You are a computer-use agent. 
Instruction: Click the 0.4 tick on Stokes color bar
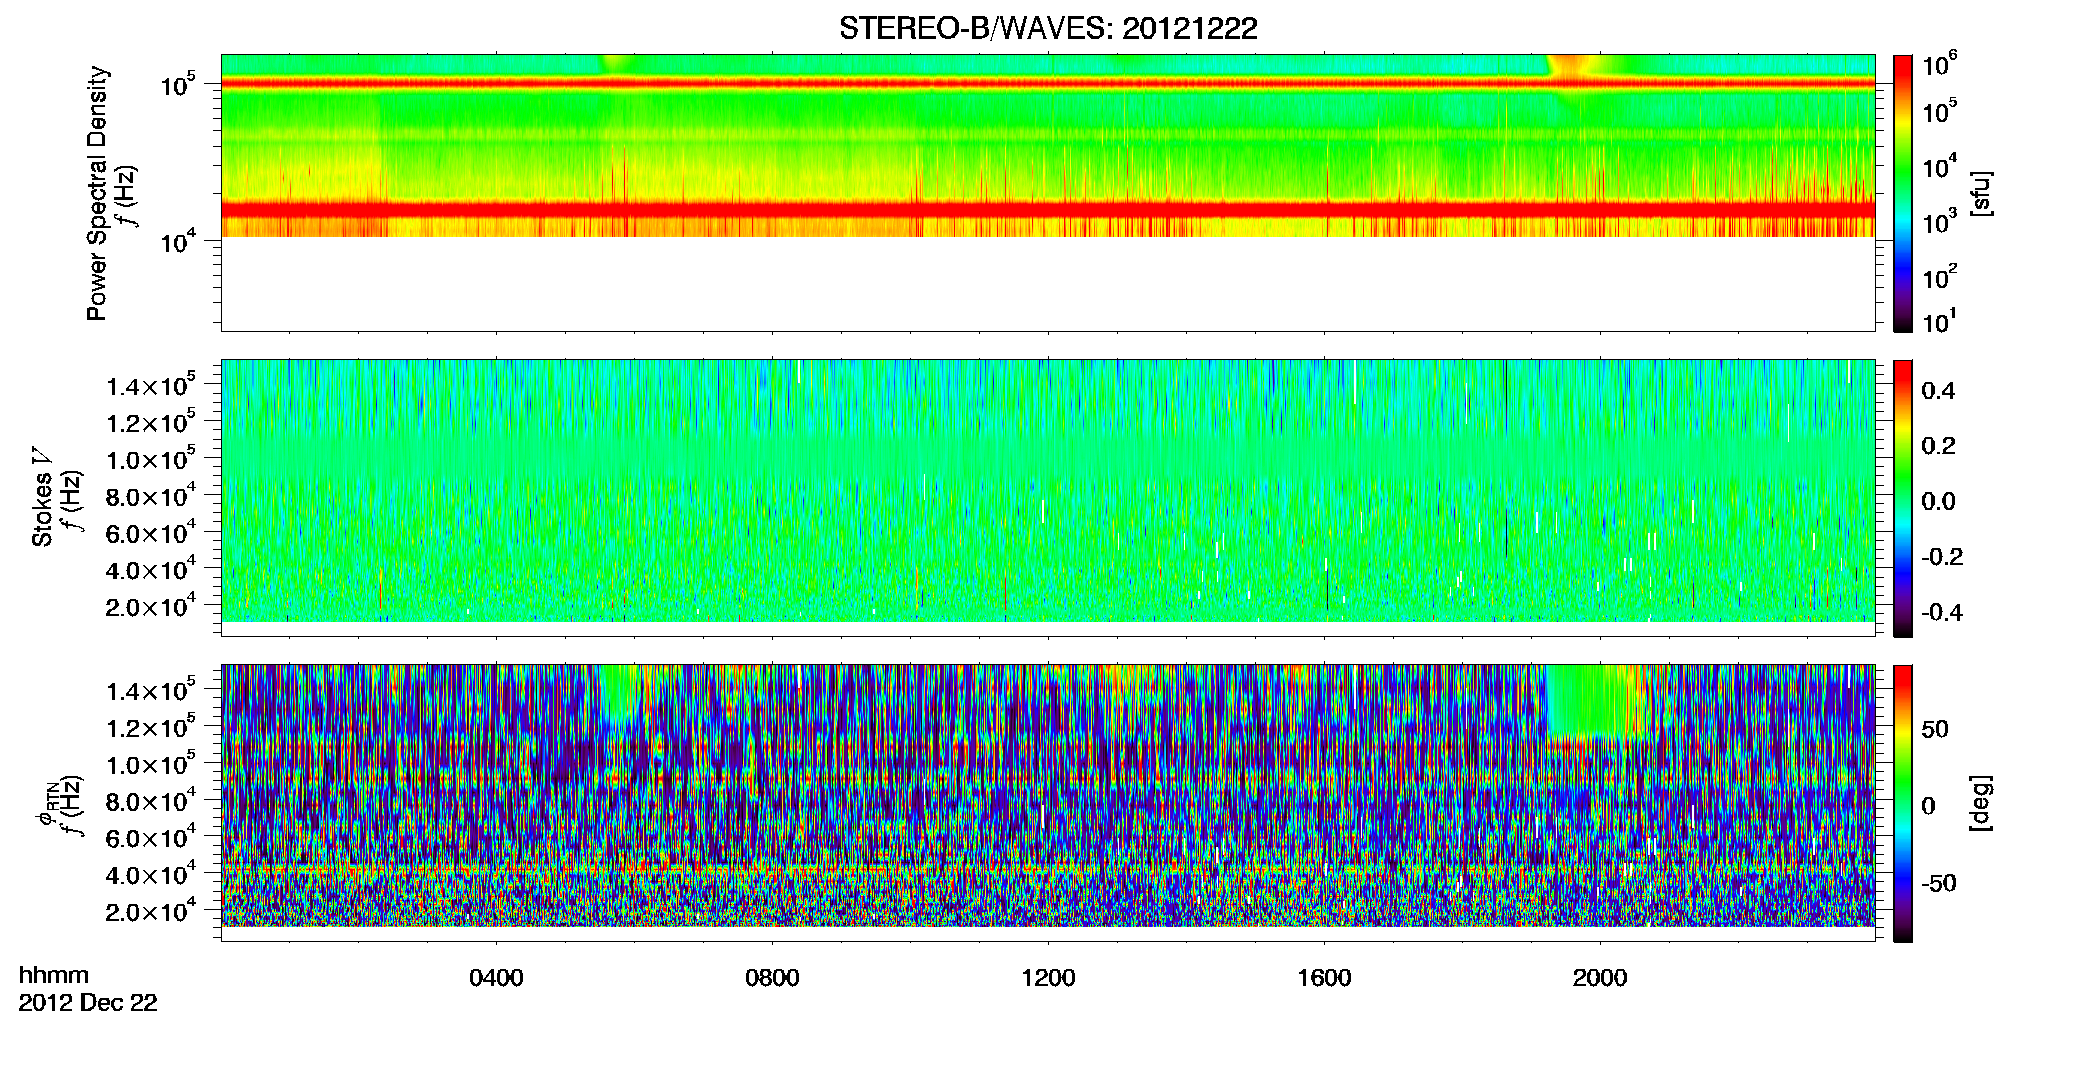pyautogui.click(x=1938, y=391)
